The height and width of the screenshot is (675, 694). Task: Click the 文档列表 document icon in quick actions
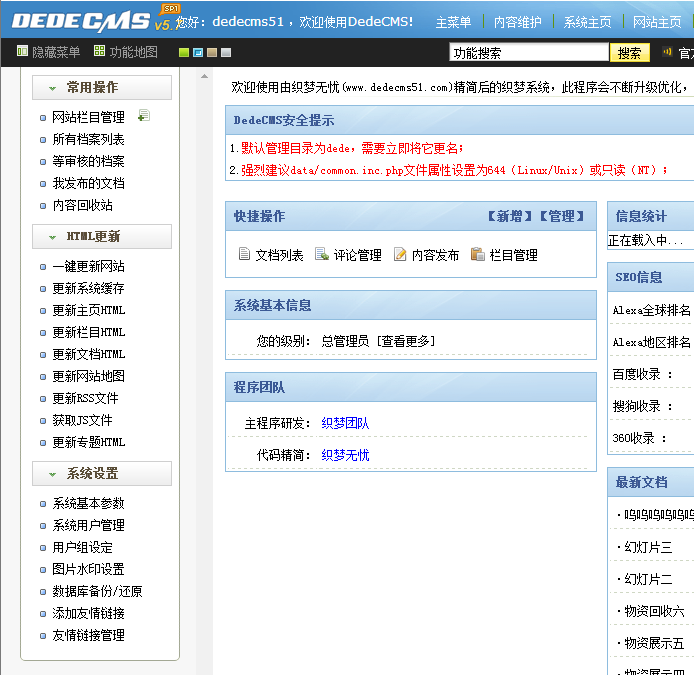(x=244, y=255)
